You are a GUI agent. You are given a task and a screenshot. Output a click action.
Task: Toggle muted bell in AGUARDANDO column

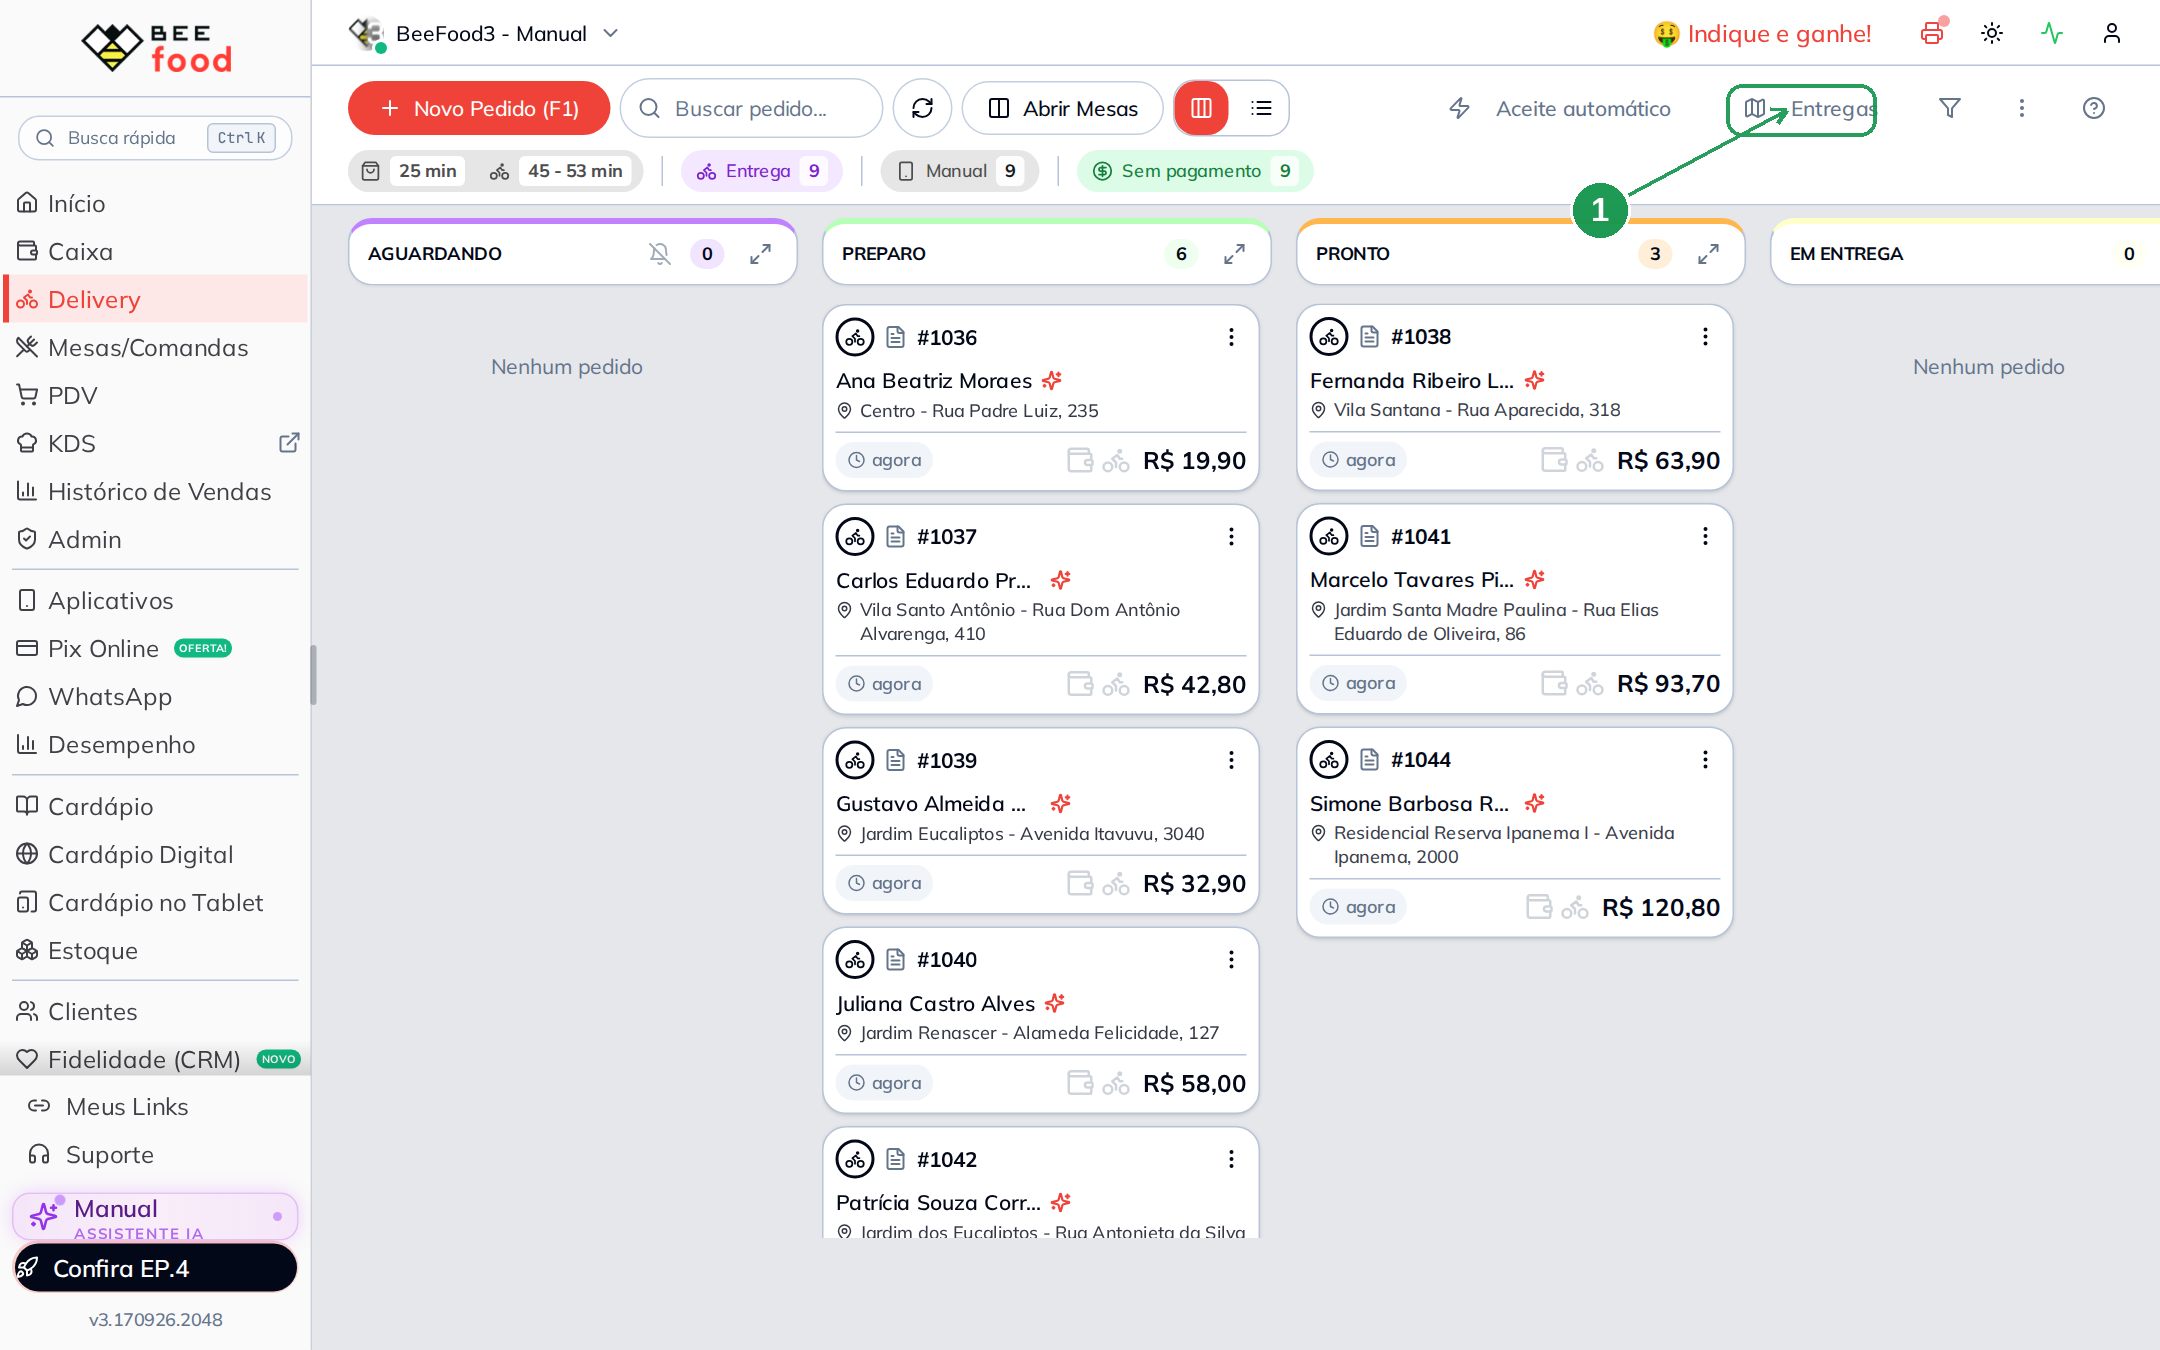click(660, 254)
